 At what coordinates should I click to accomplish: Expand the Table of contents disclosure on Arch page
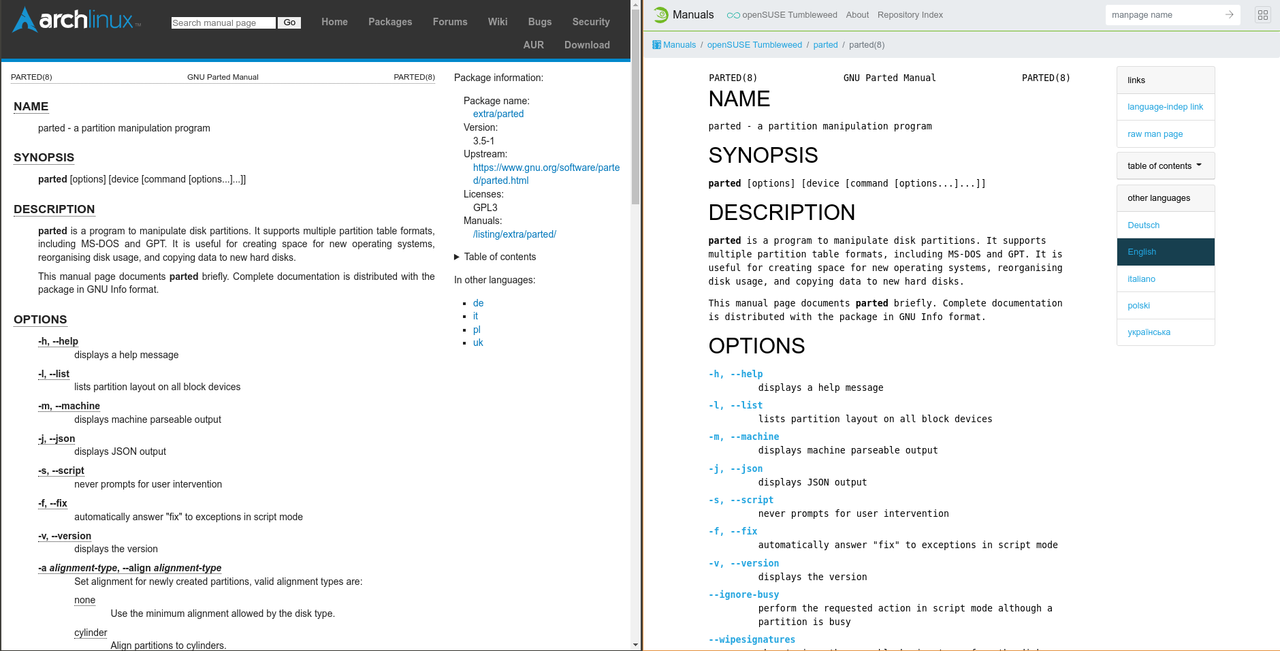click(x=495, y=257)
